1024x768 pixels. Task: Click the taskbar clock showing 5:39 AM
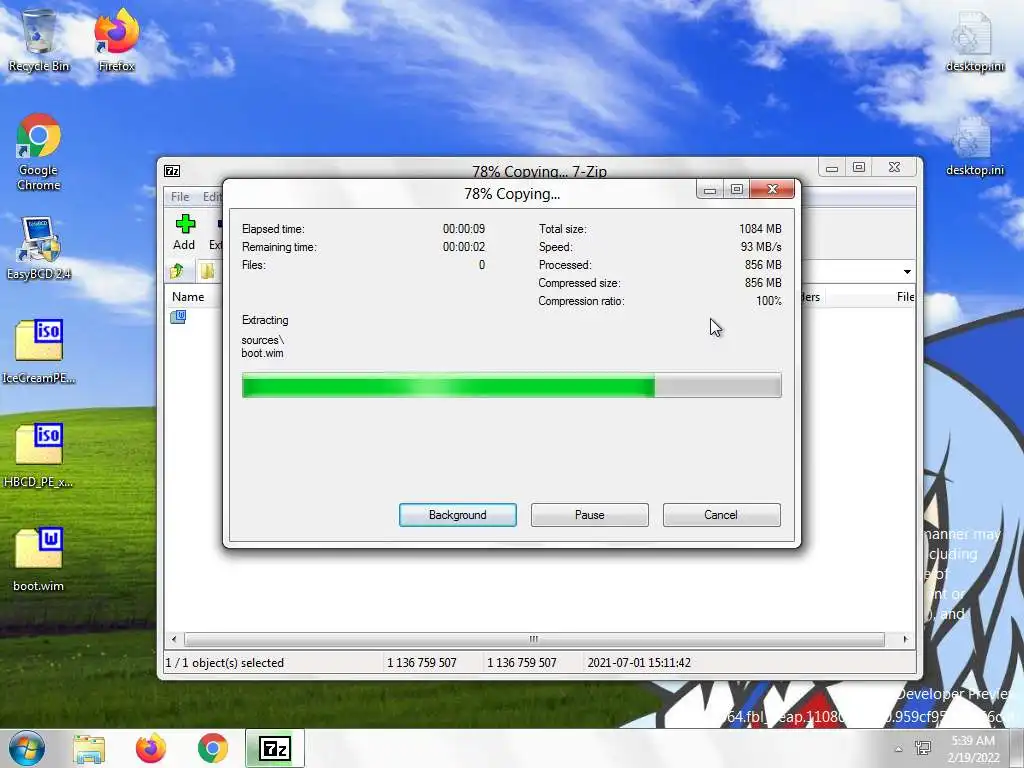click(973, 748)
